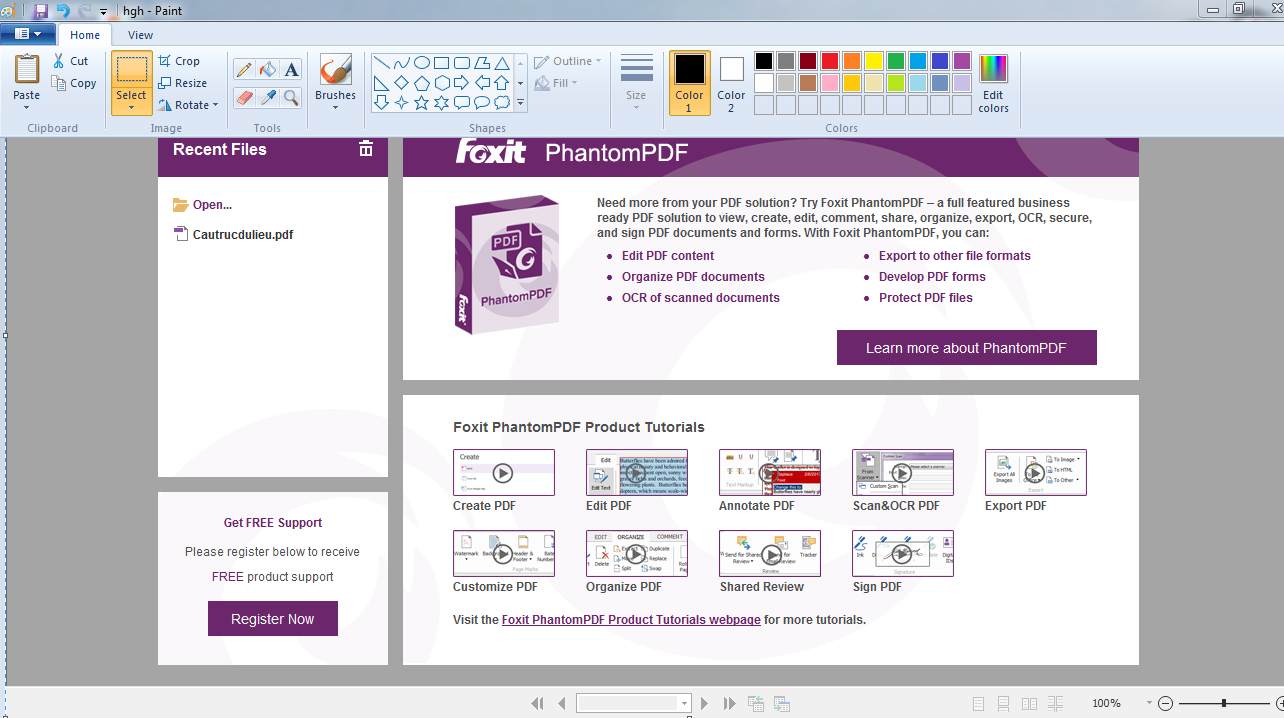The image size is (1284, 718).
Task: Select the Pencil tool
Action: pos(243,69)
